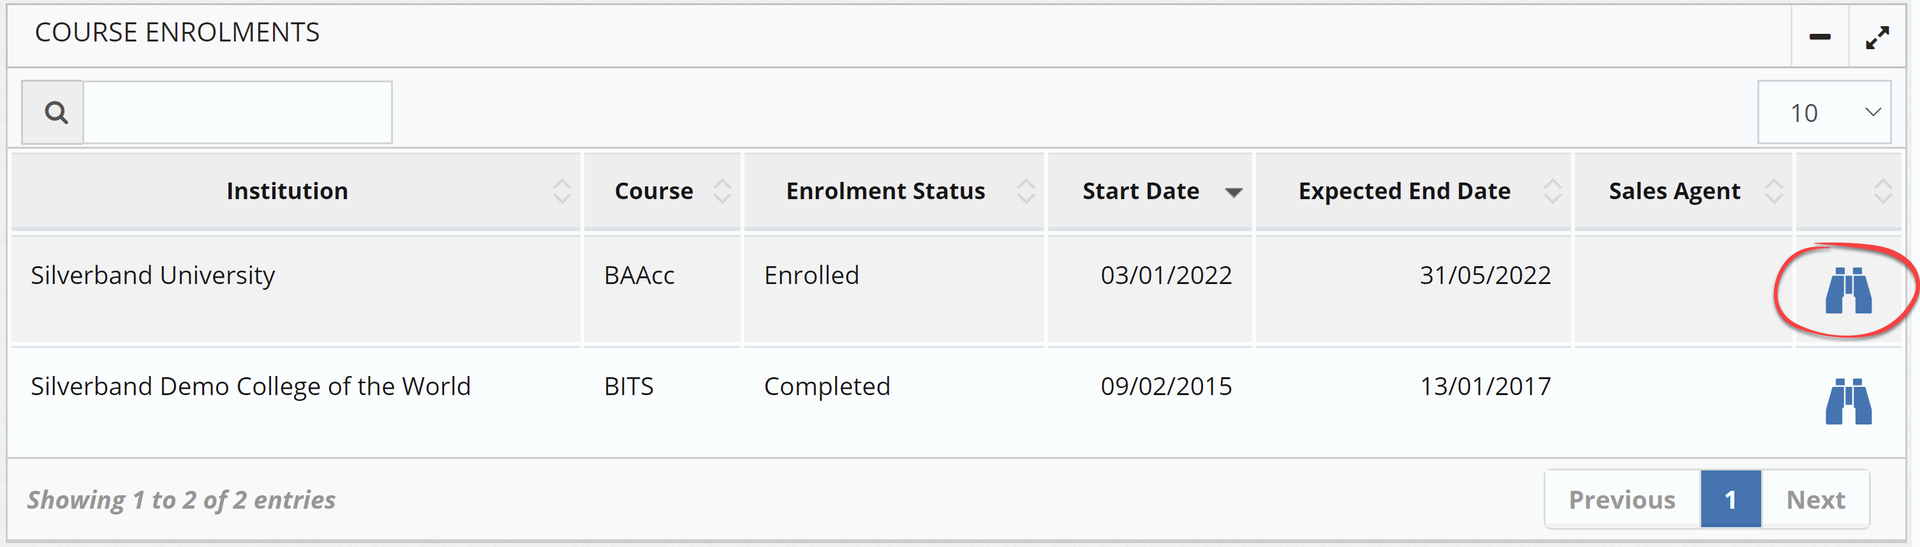Go to the Previous page
The image size is (1920, 547).
1622,500
